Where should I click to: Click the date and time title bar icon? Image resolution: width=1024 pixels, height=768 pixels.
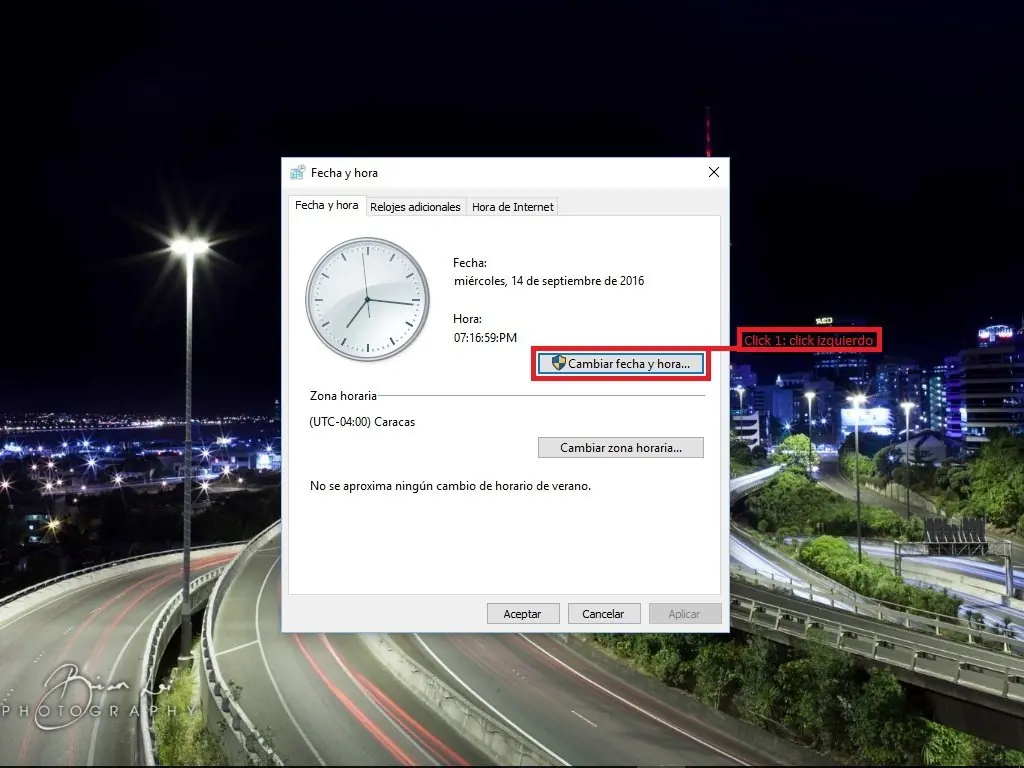pyautogui.click(x=298, y=172)
